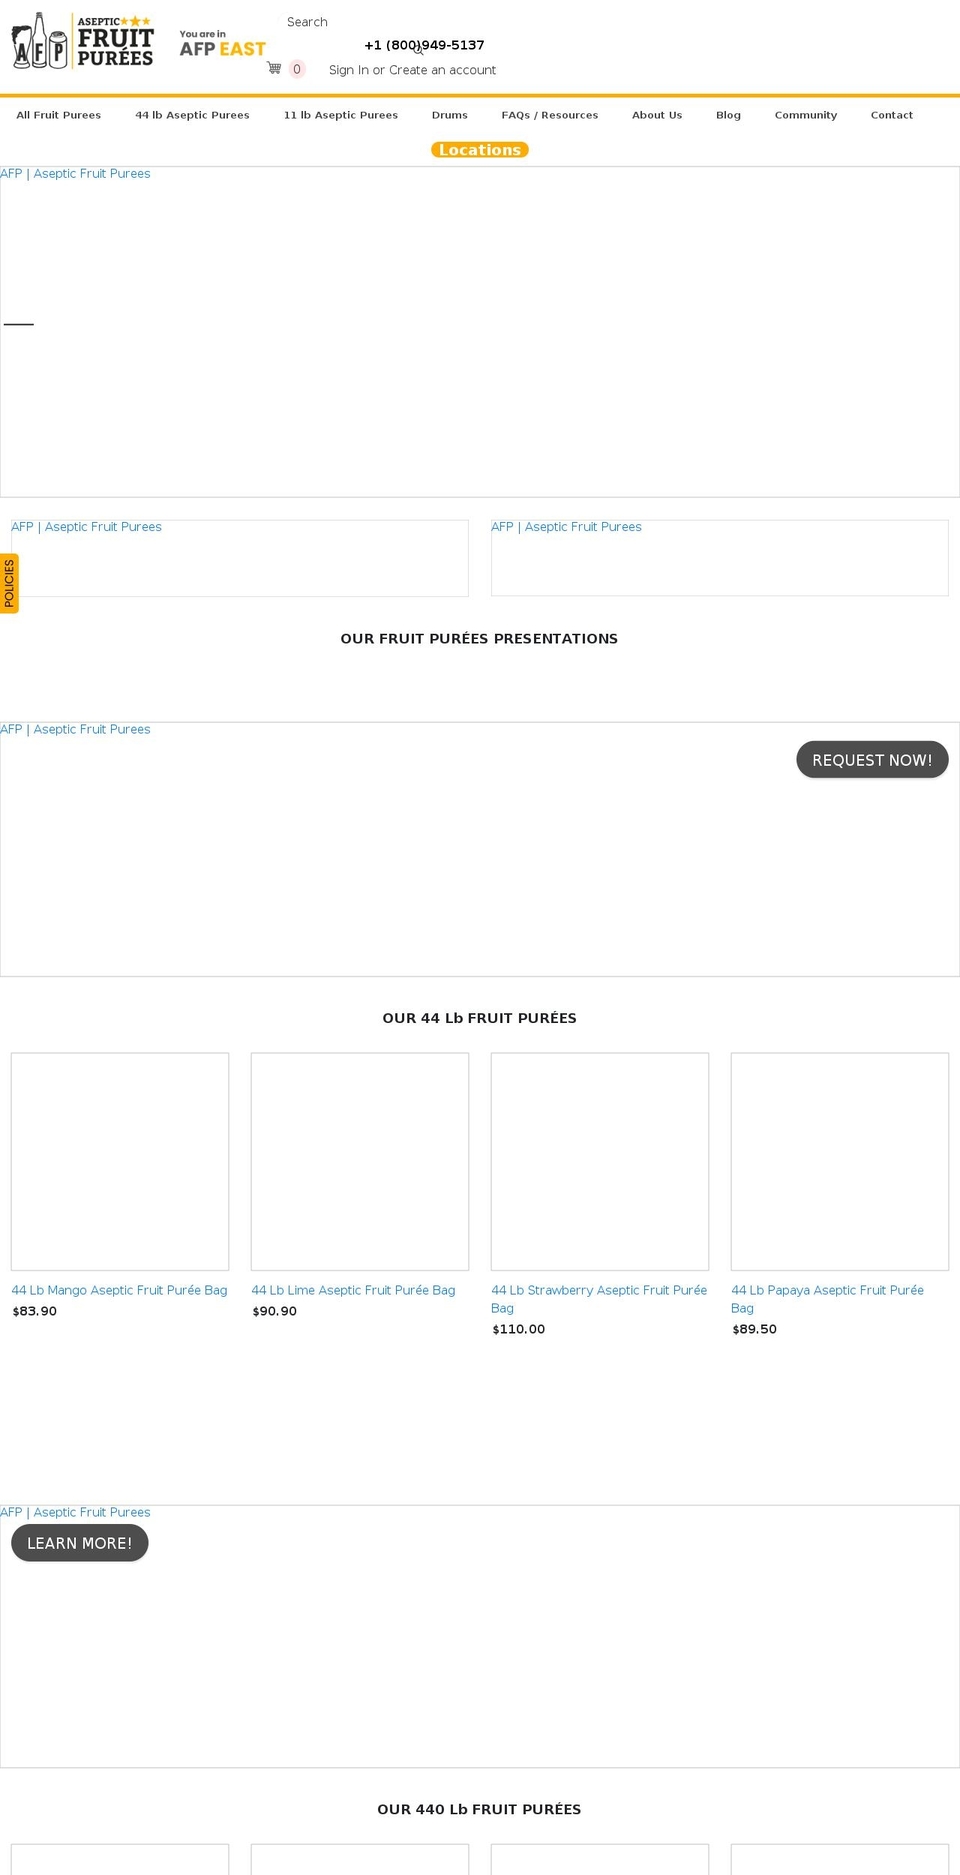The width and height of the screenshot is (960, 1875).
Task: Click OUR FRUIT PURÉES PRESENTATIONS heading
Action: click(480, 639)
